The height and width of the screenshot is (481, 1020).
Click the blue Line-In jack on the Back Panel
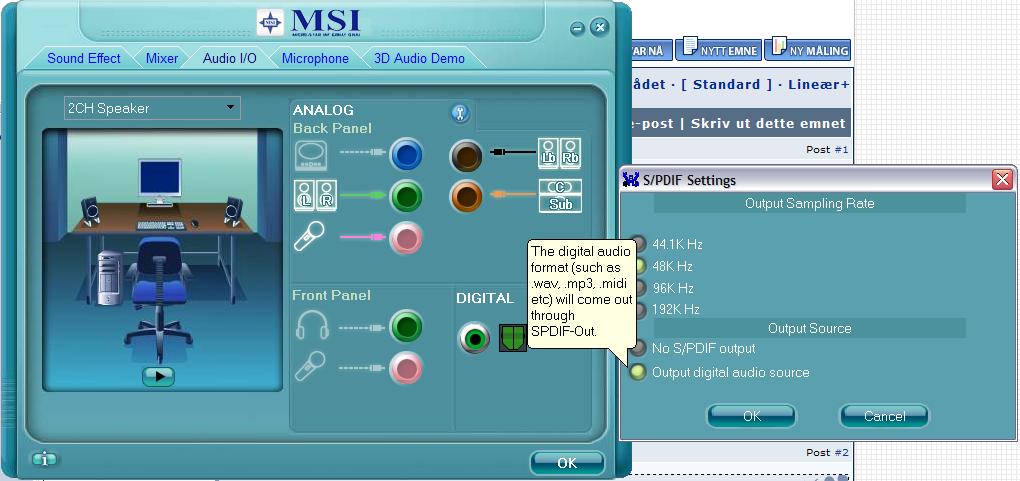click(406, 156)
